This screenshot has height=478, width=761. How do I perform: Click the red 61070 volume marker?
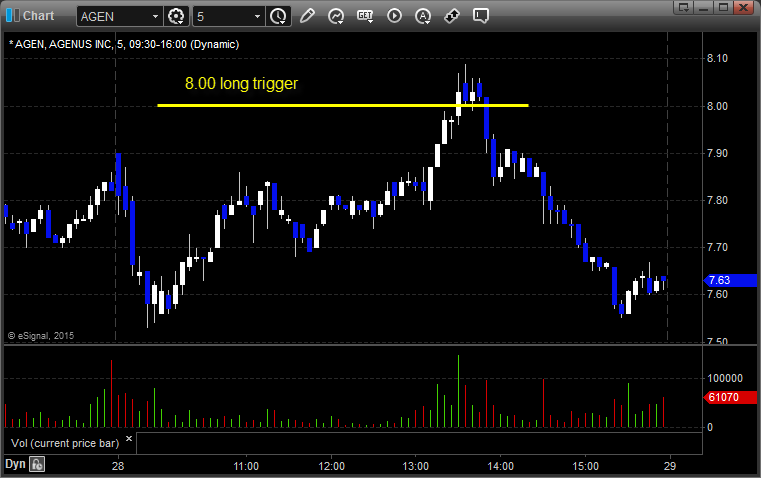click(x=730, y=397)
